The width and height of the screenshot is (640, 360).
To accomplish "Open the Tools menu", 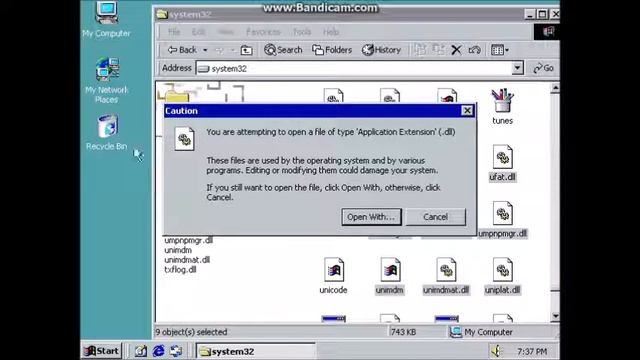I will coord(302,32).
